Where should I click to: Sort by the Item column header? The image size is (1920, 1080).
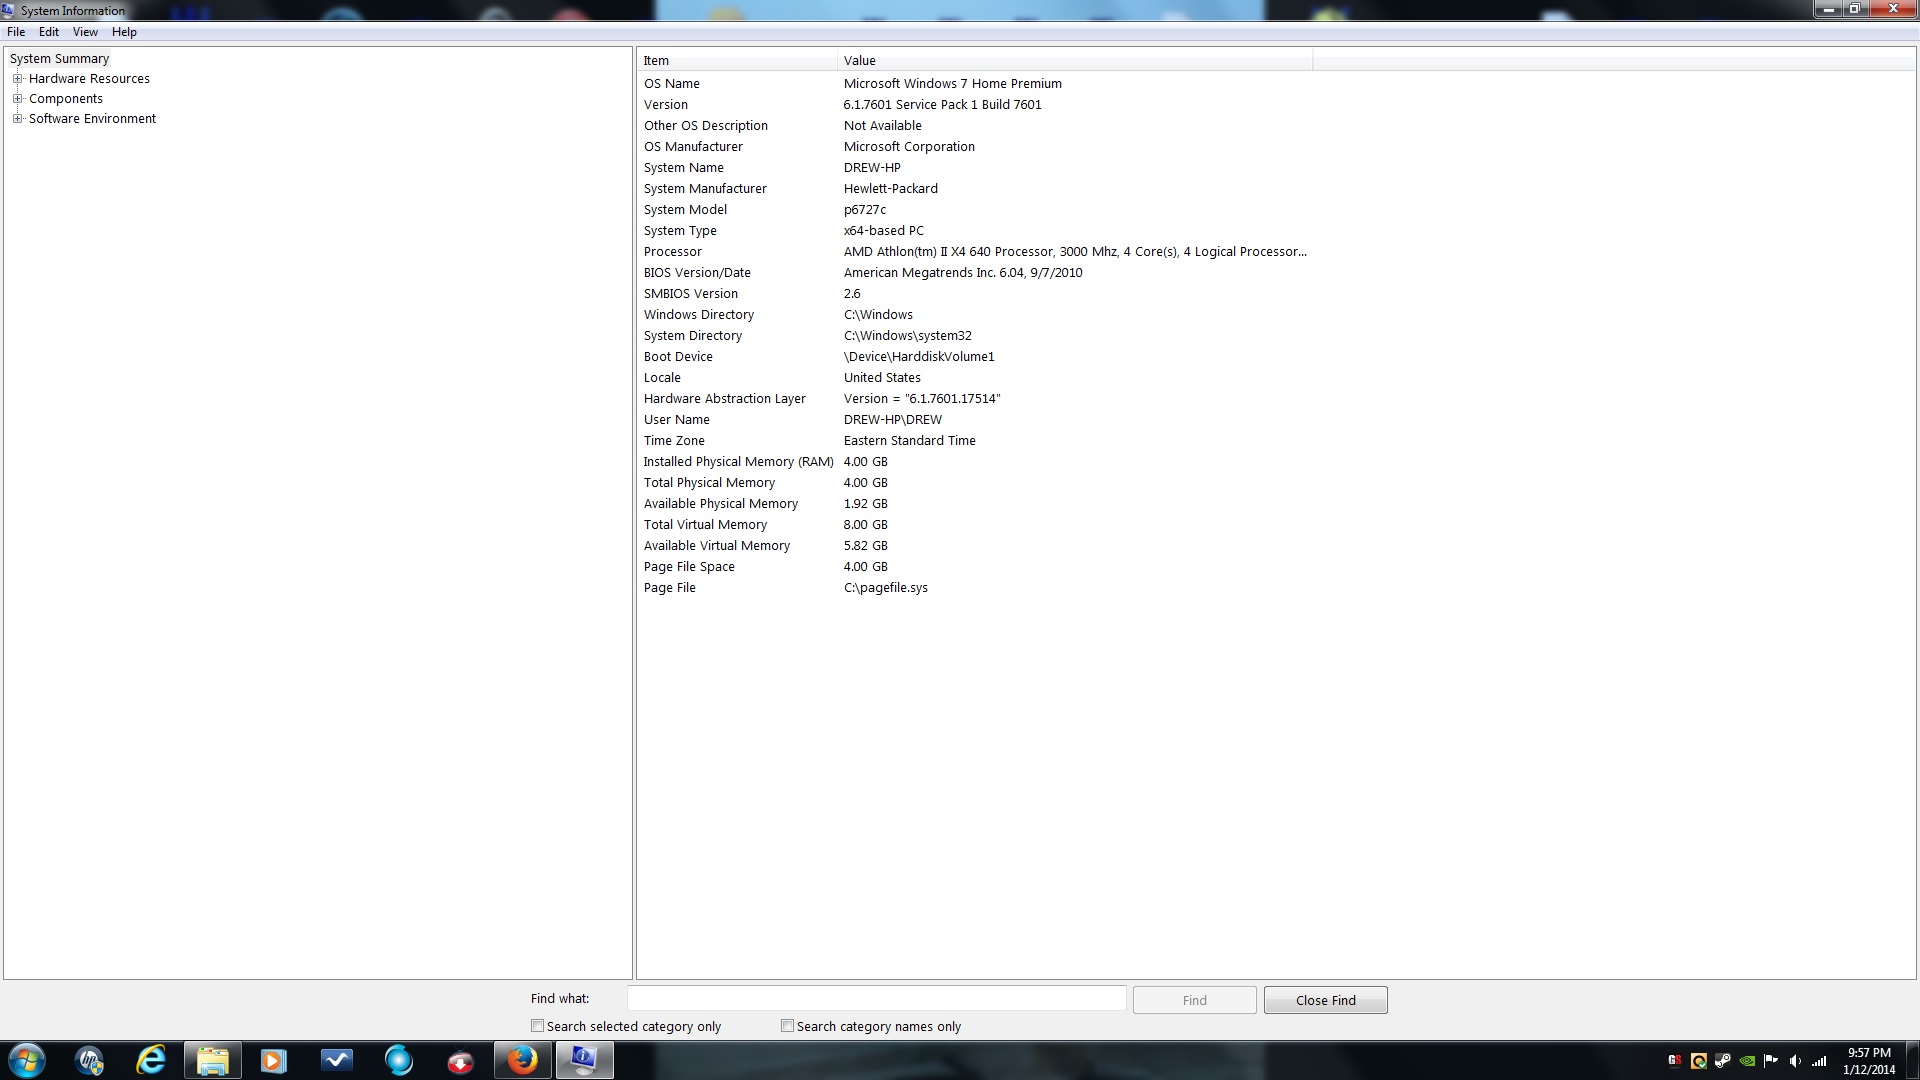[737, 60]
